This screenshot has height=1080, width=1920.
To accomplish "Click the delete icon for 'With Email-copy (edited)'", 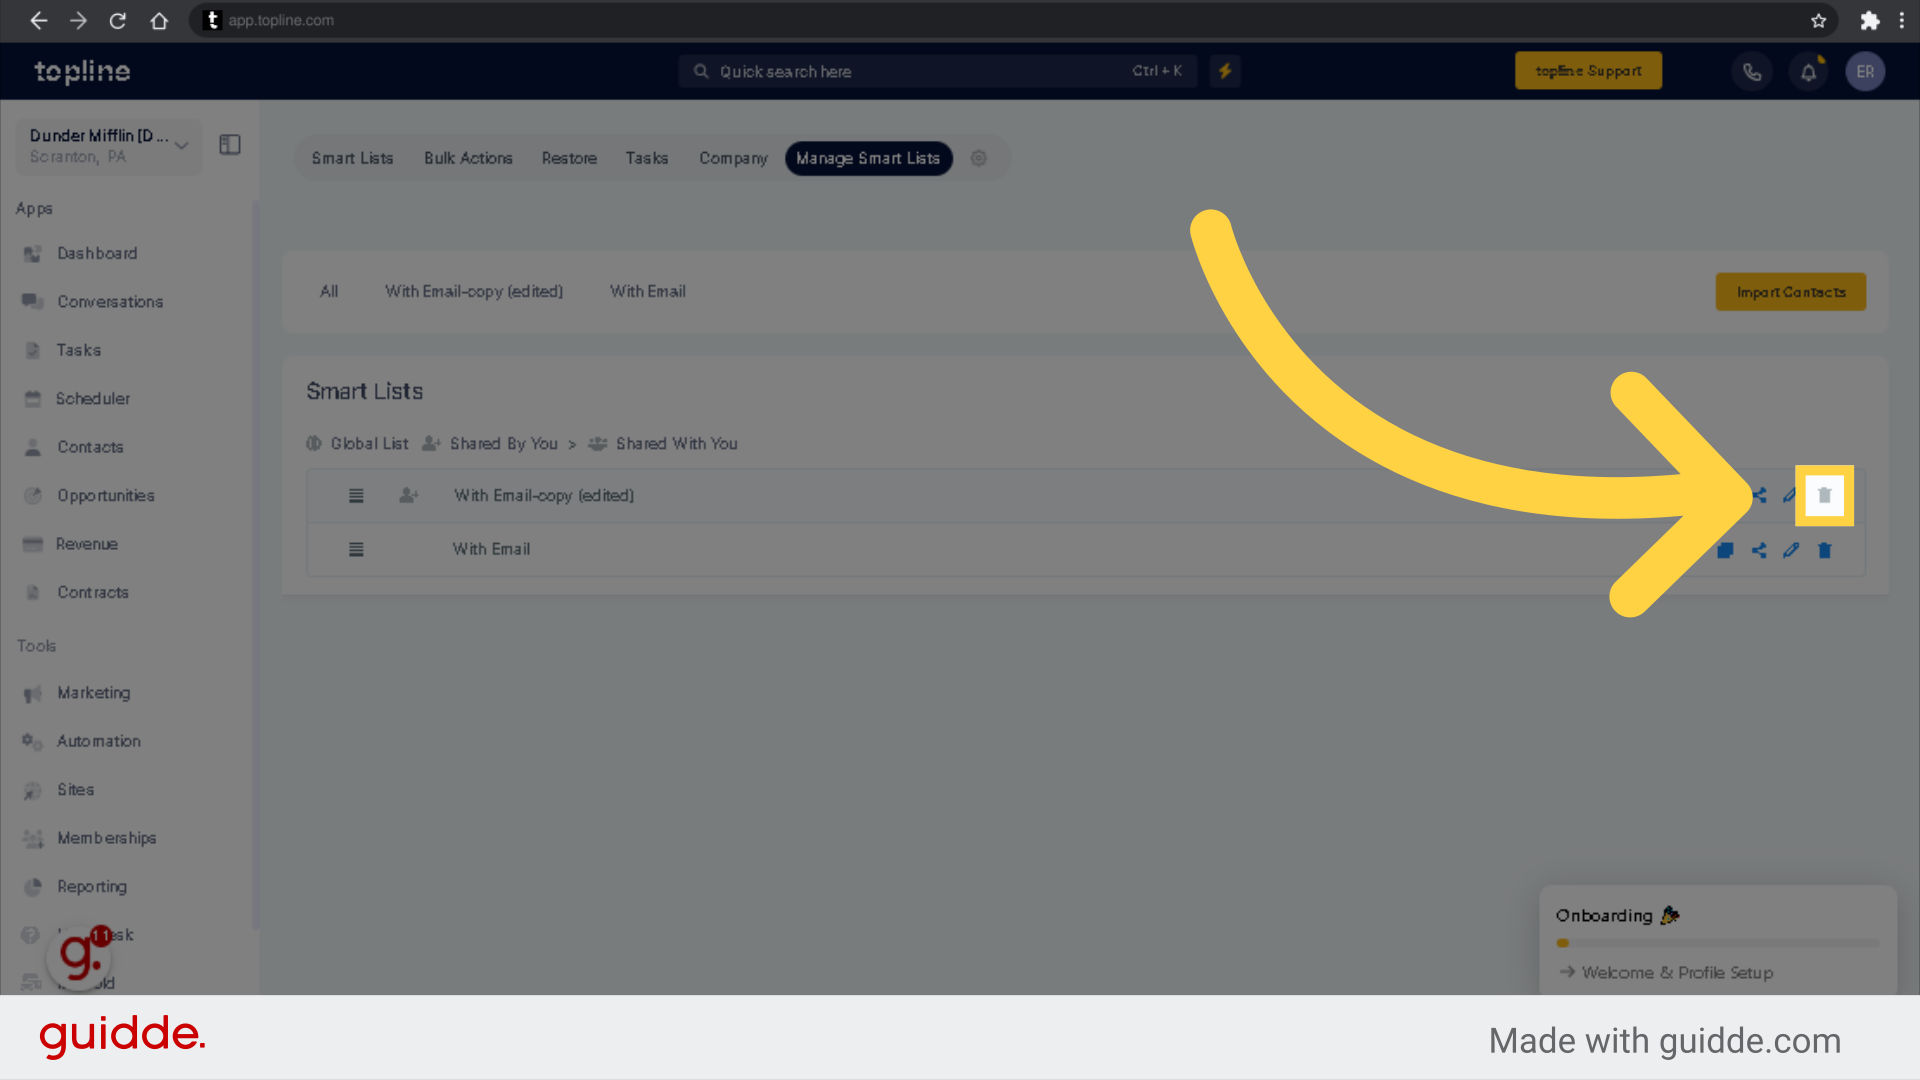I will tap(1824, 496).
